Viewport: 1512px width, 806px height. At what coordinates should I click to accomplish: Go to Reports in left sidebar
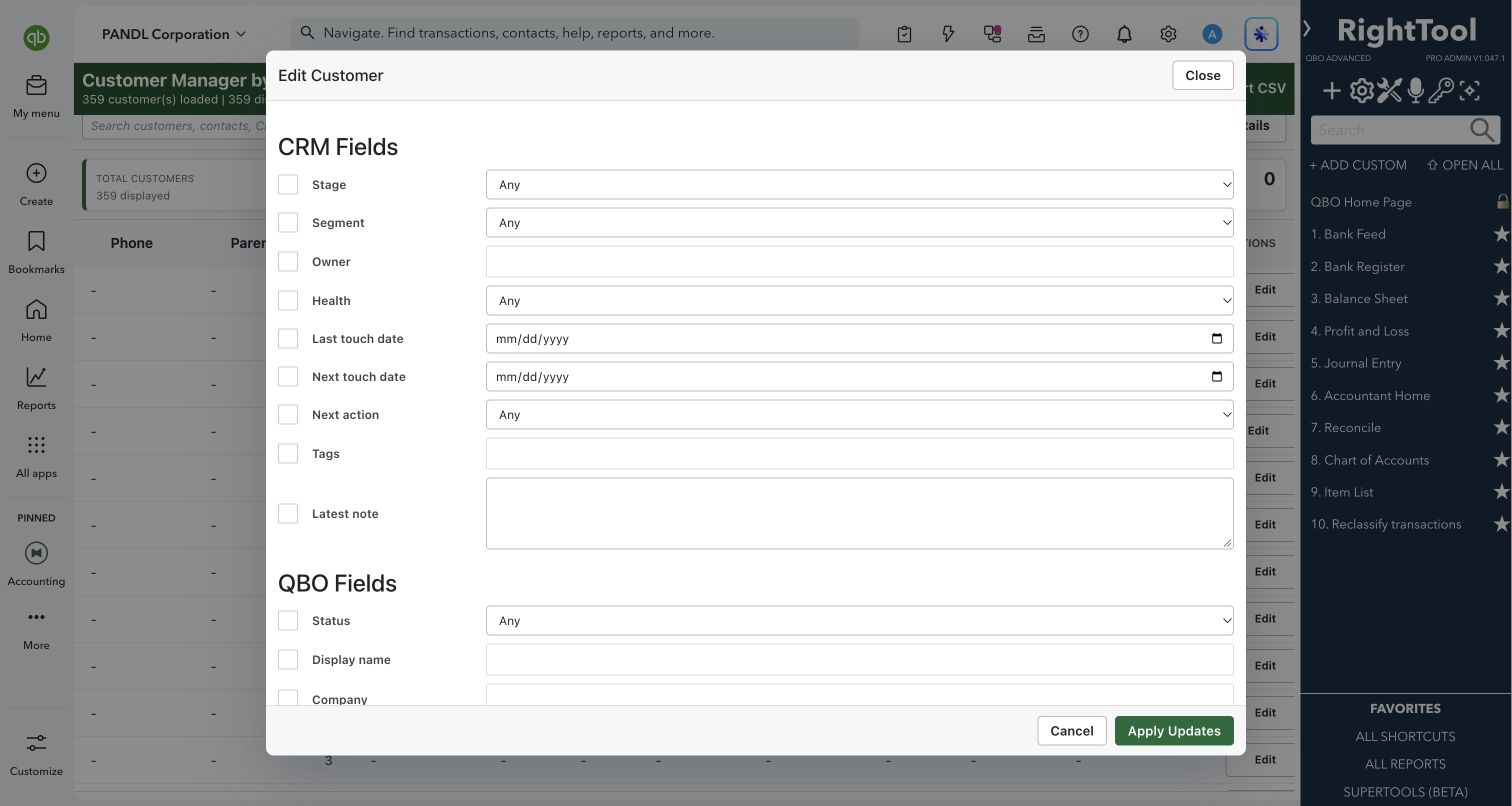36,387
